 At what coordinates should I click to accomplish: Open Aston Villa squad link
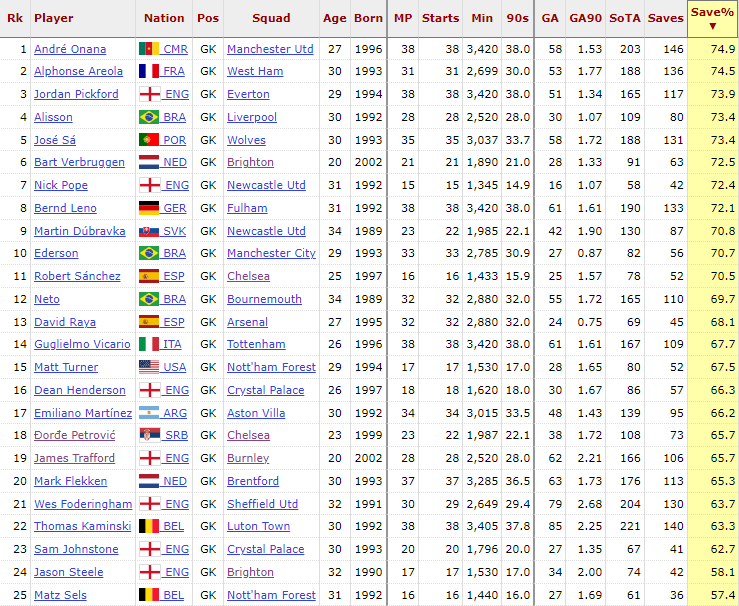pyautogui.click(x=256, y=413)
